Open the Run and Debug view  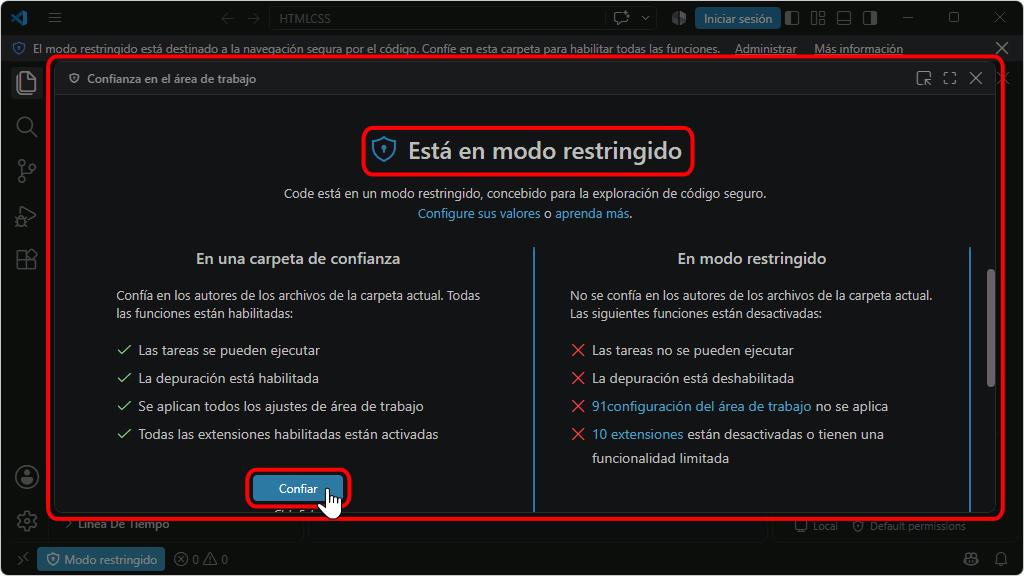(26, 216)
